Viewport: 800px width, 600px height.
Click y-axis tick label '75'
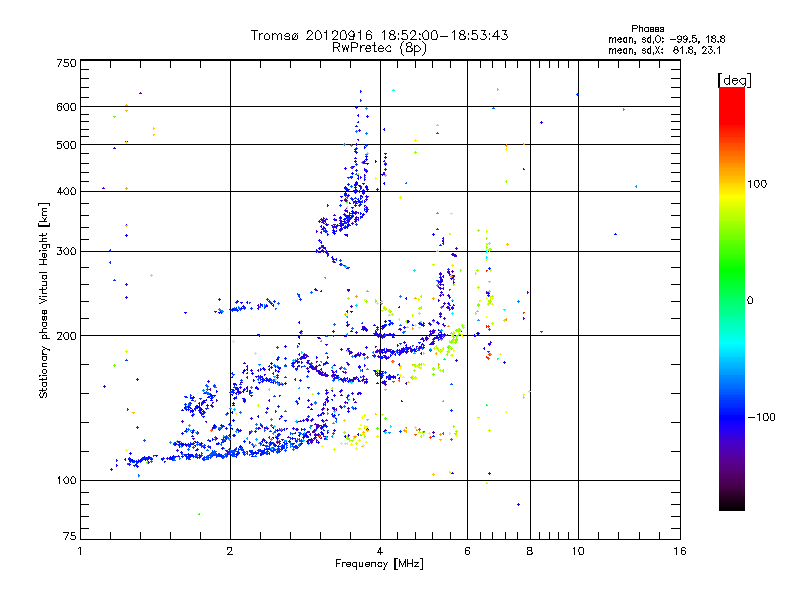click(x=70, y=536)
